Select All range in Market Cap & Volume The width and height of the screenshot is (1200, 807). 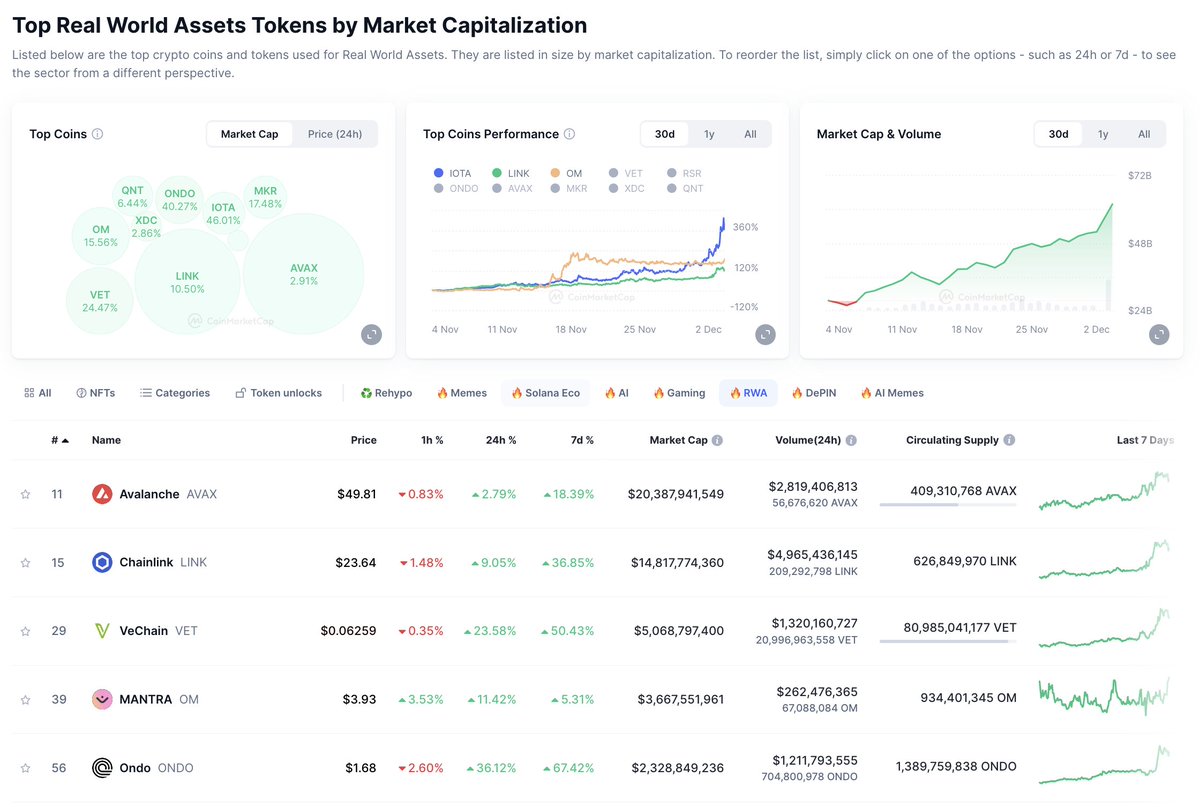1144,134
